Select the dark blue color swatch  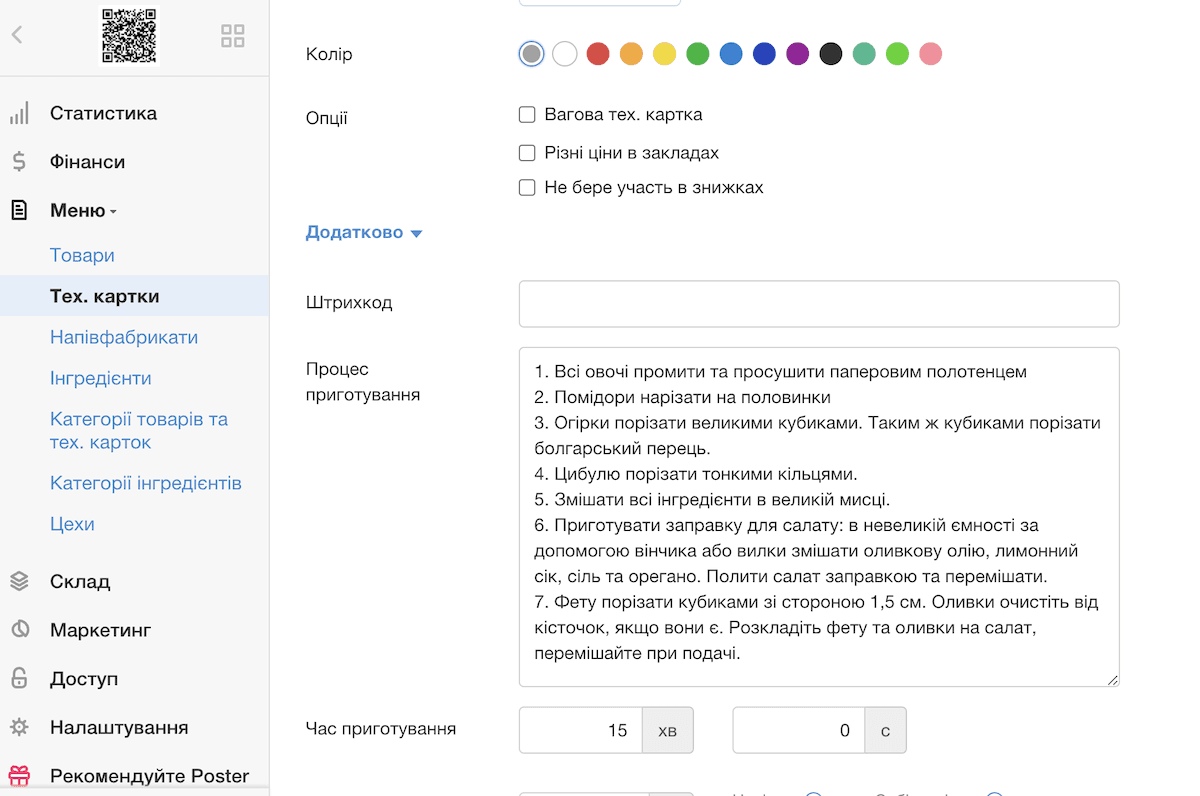point(764,54)
